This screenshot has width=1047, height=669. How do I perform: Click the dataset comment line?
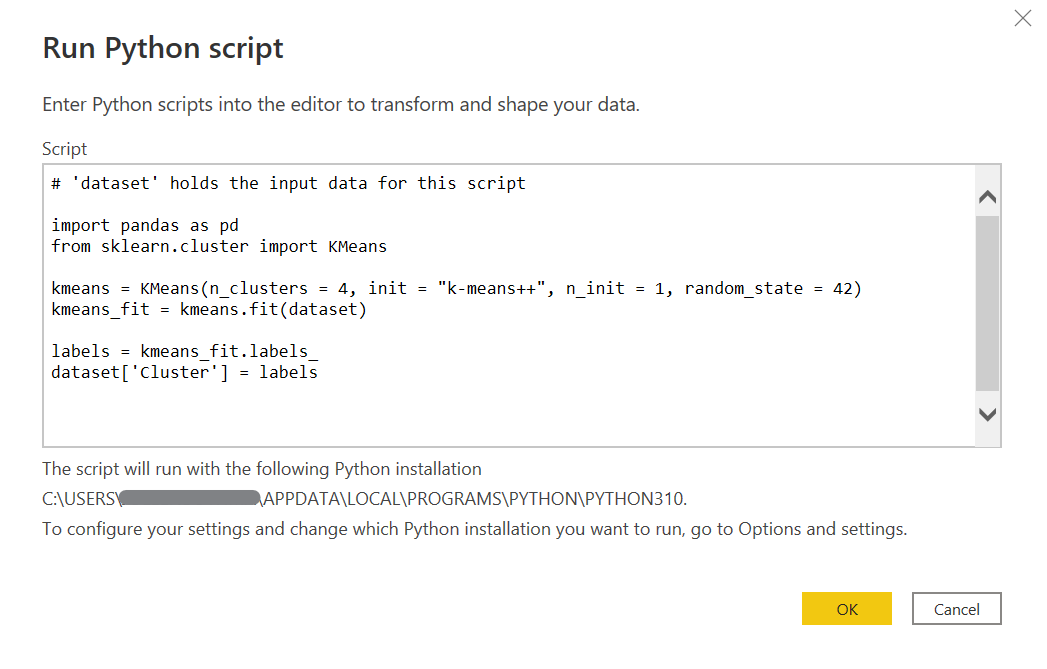(287, 182)
